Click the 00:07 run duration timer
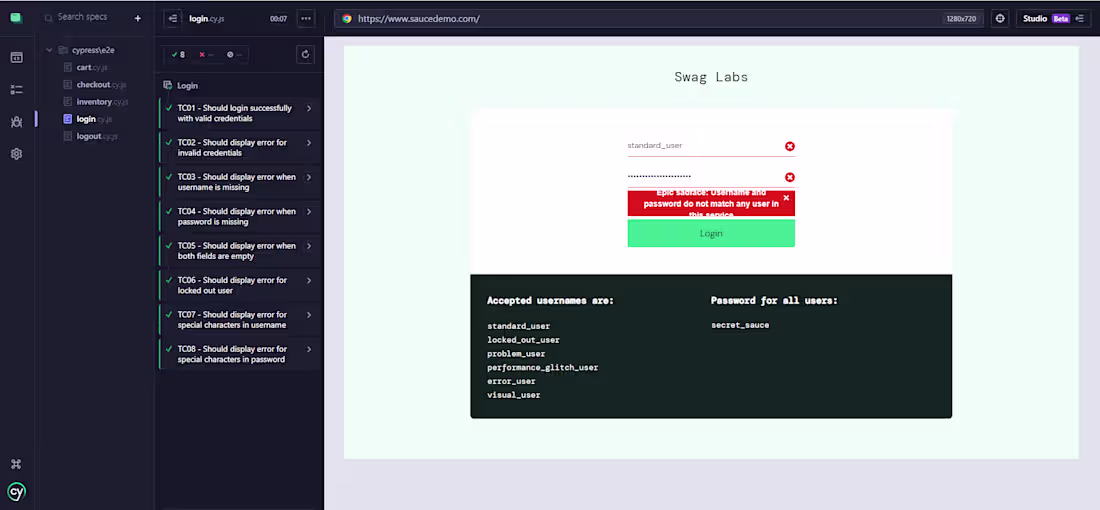1100x510 pixels. tap(279, 19)
